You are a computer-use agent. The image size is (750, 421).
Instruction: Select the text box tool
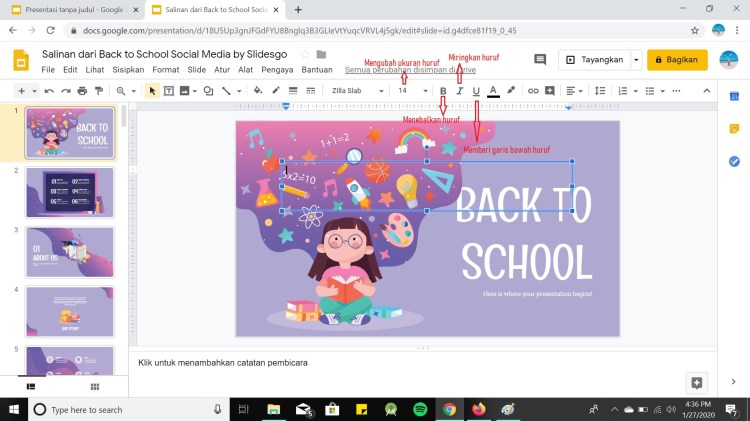pos(168,91)
